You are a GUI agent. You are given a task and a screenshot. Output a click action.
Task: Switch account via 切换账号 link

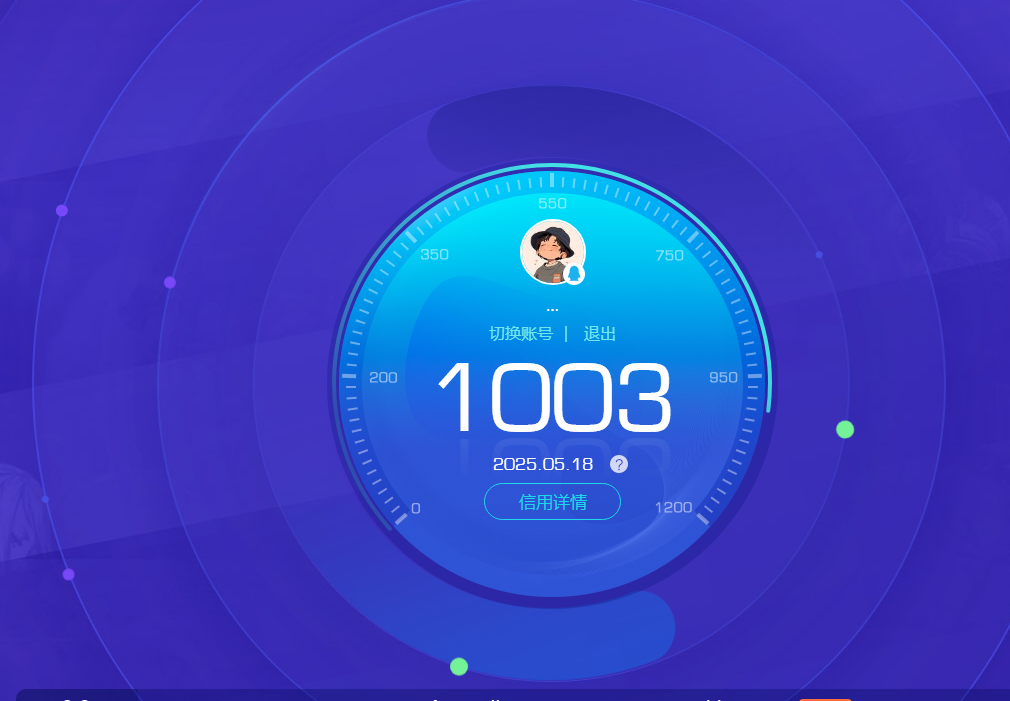(x=520, y=334)
